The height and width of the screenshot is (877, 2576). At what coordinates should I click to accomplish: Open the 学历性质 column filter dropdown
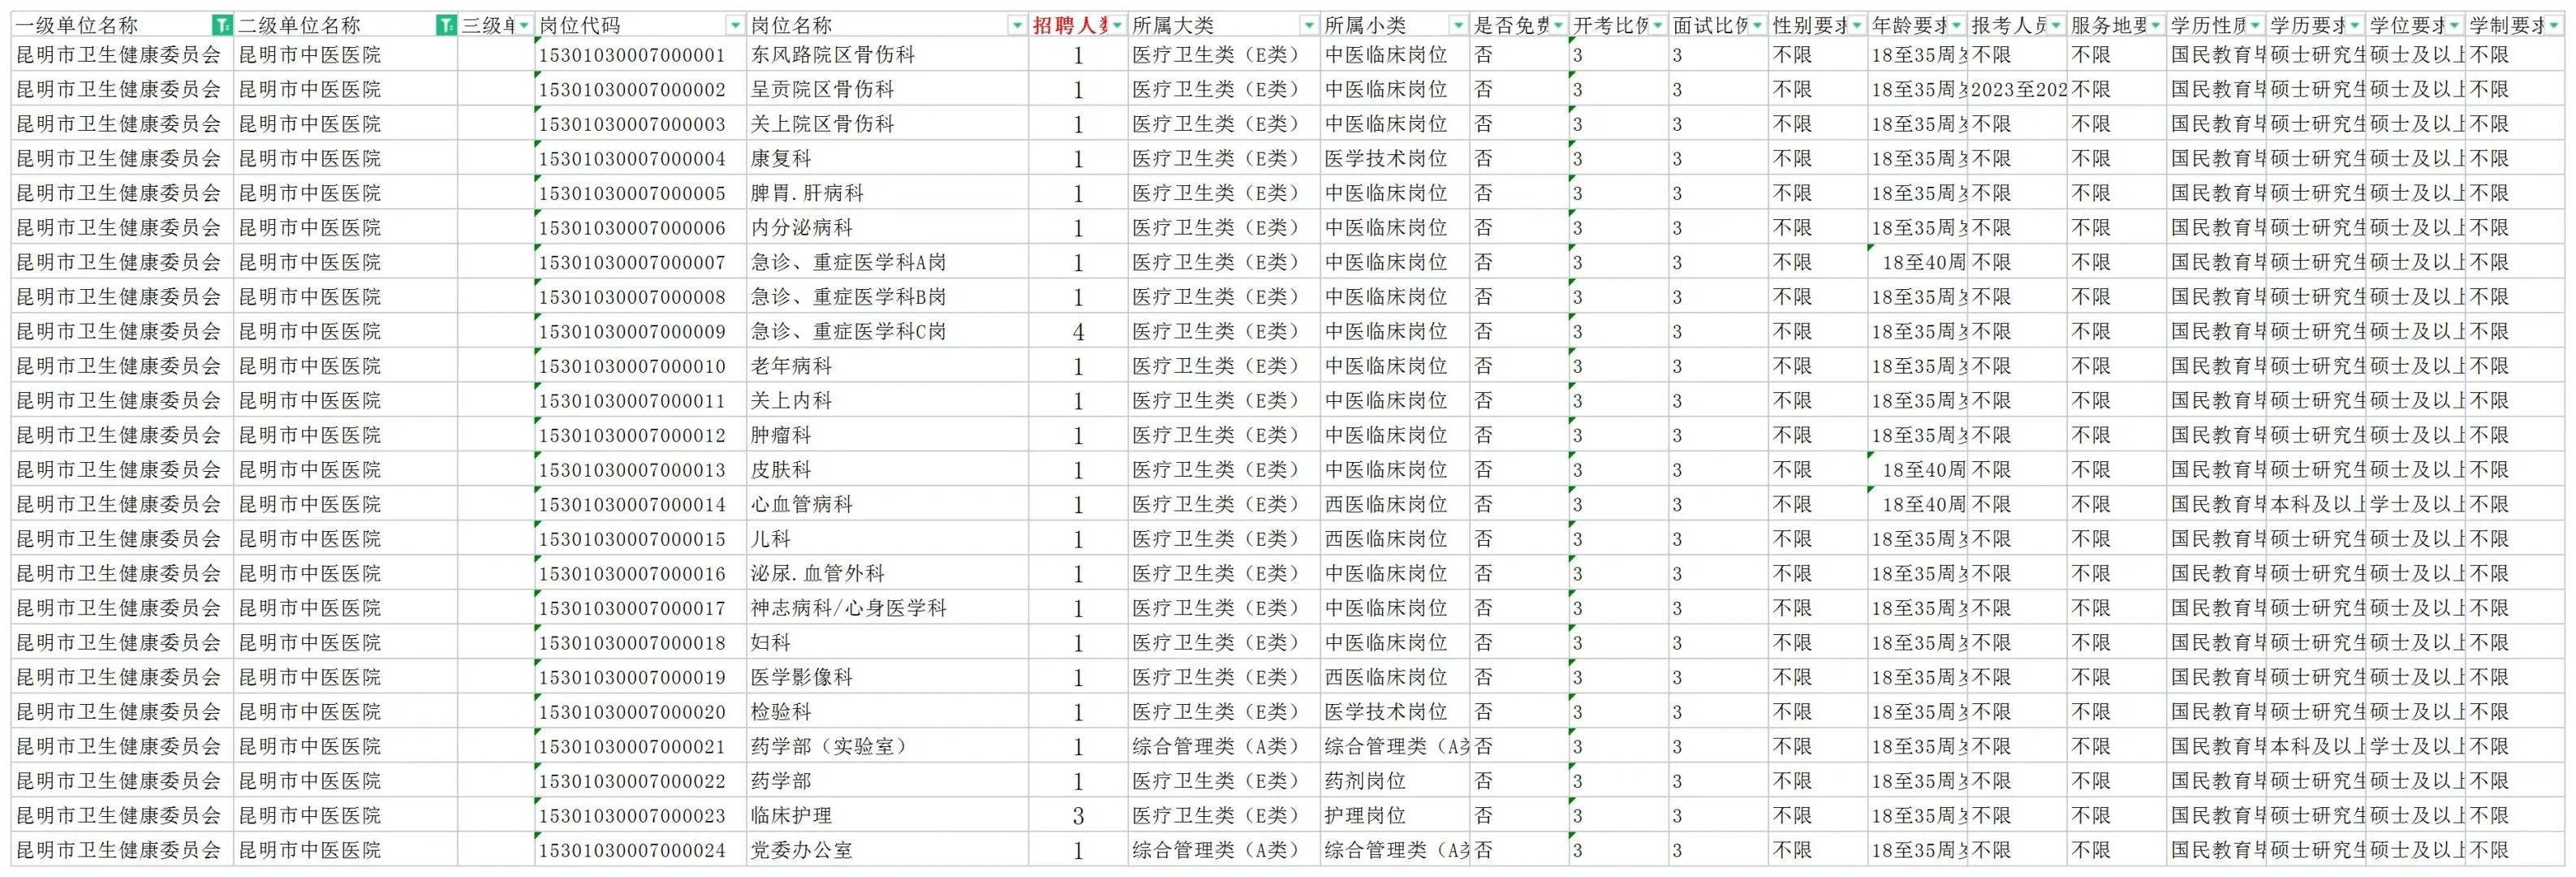click(2256, 25)
